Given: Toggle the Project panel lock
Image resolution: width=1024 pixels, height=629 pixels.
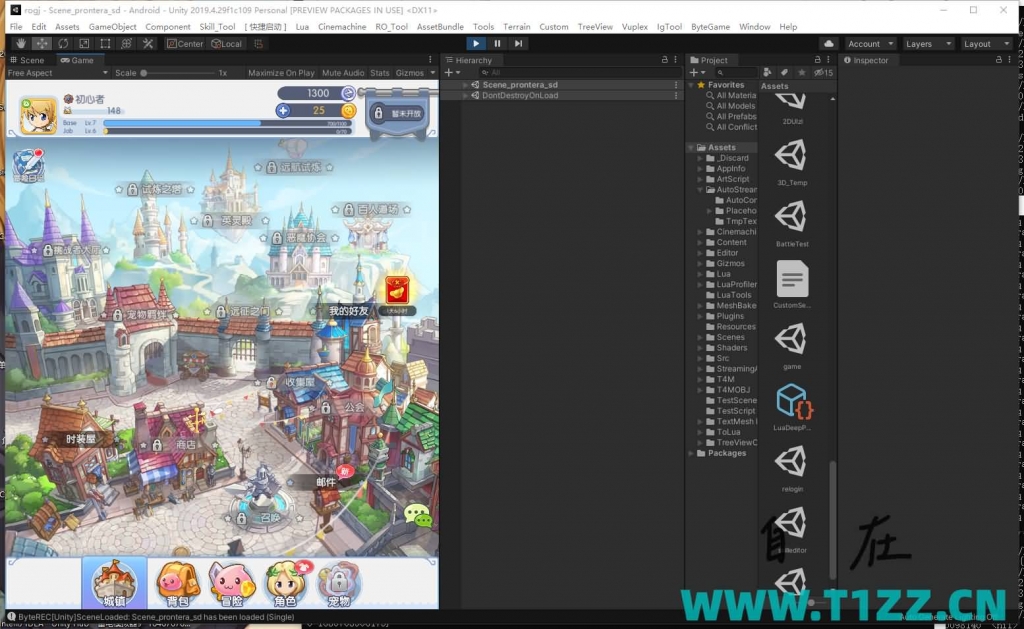Looking at the screenshot, I should click(817, 59).
